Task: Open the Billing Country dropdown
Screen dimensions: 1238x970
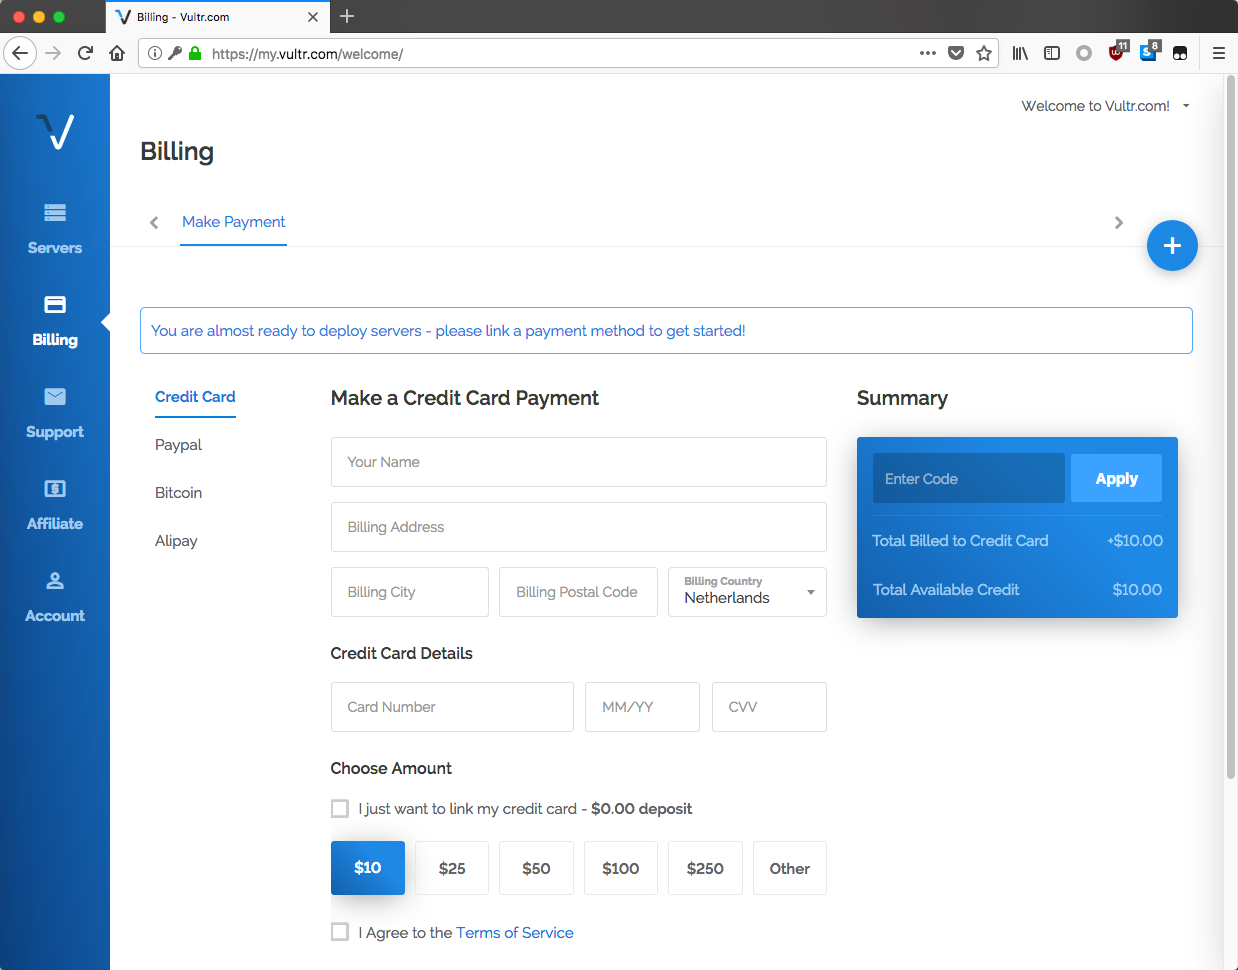Action: coord(747,592)
